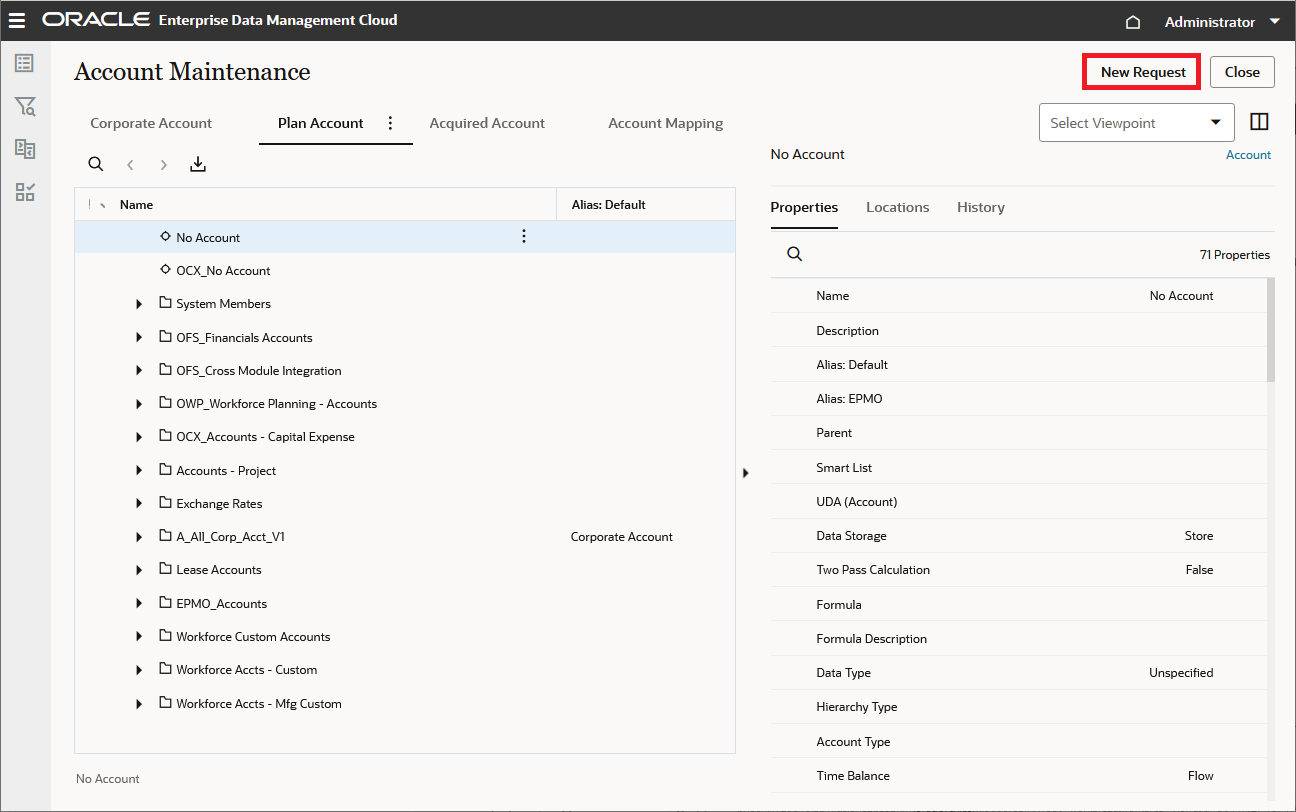Select the Lease Accounts tree row
Screen dimensions: 1296x812
405,570
